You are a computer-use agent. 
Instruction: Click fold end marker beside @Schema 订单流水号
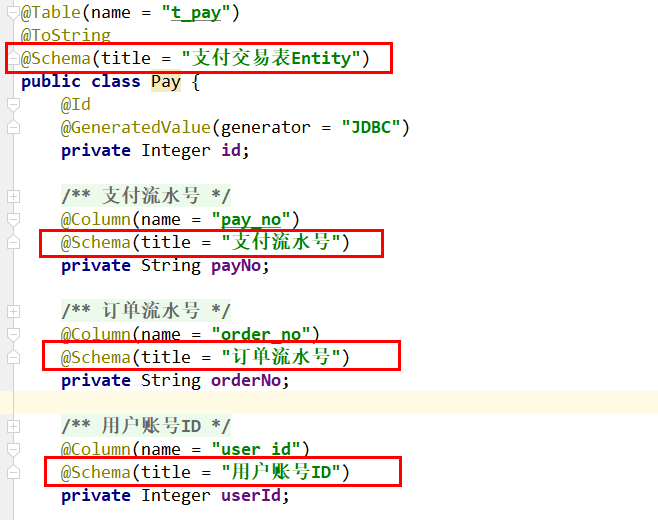pos(13,357)
